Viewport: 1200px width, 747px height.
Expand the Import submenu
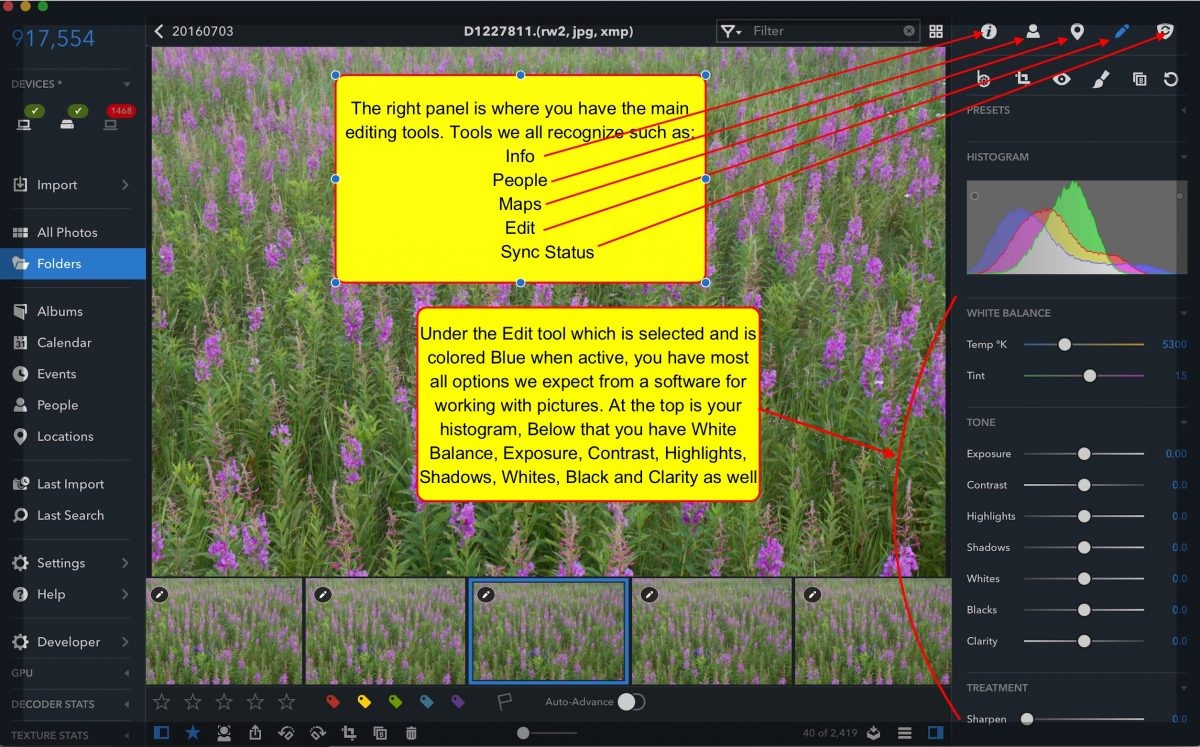[125, 185]
